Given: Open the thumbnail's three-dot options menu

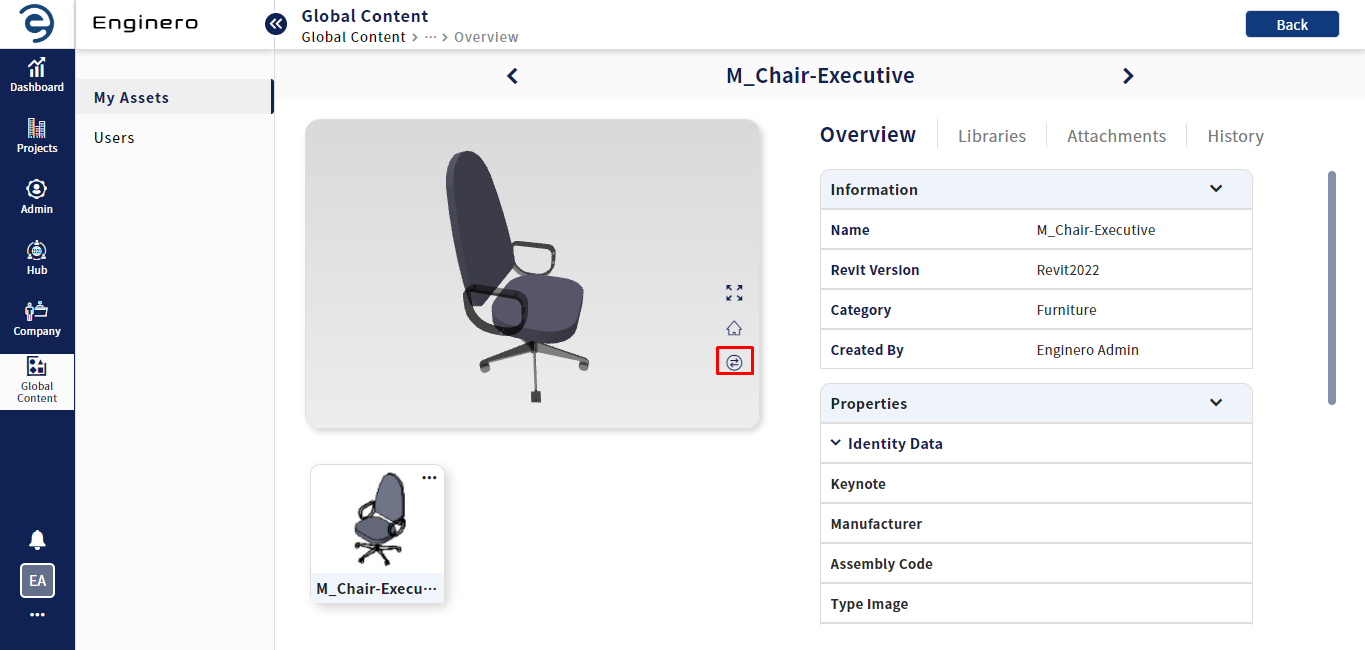Looking at the screenshot, I should pyautogui.click(x=429, y=477).
